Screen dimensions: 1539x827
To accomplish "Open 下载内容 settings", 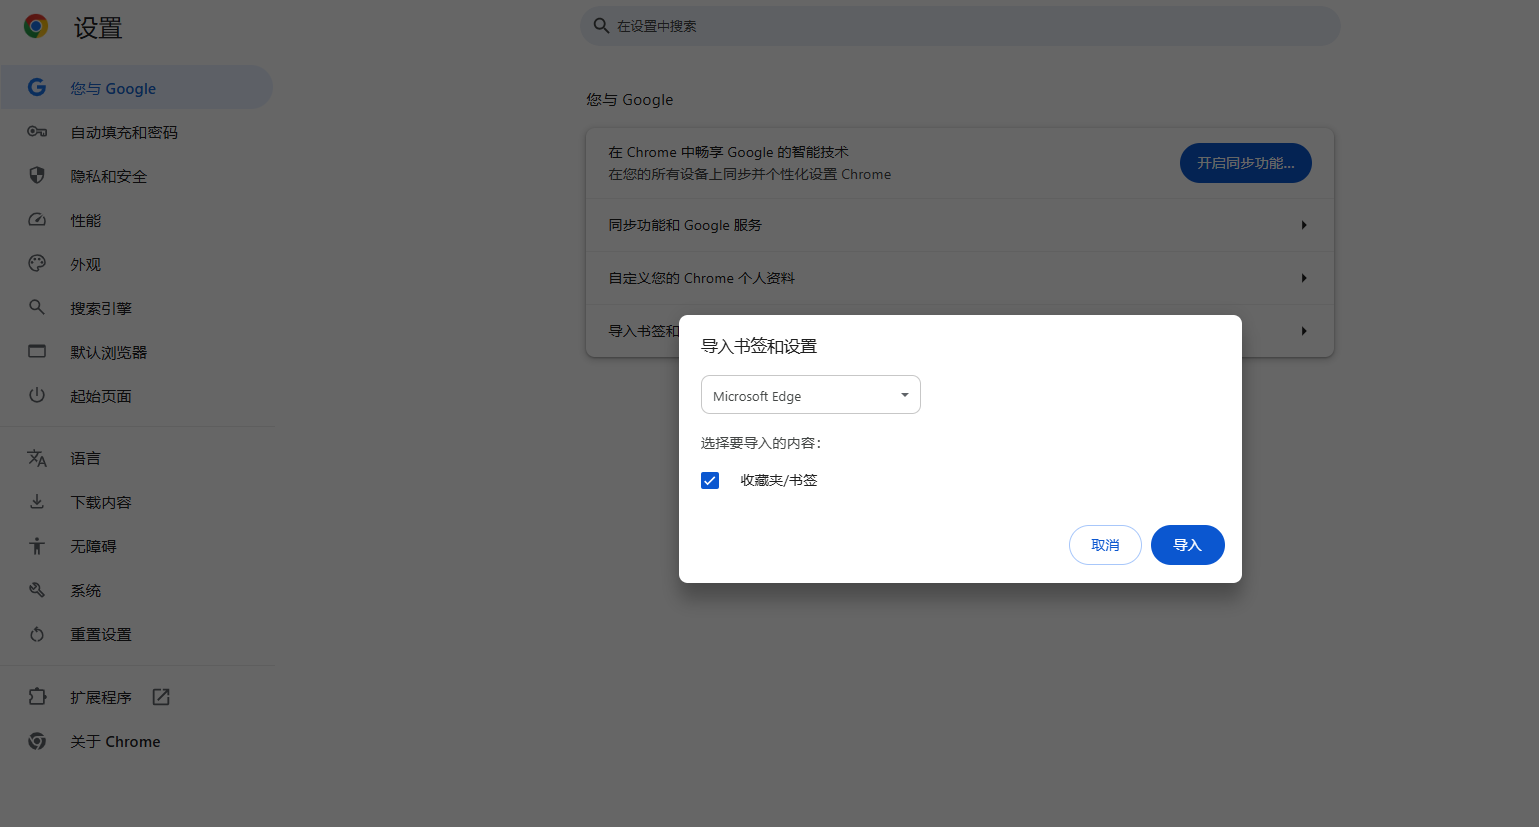I will pyautogui.click(x=136, y=502).
